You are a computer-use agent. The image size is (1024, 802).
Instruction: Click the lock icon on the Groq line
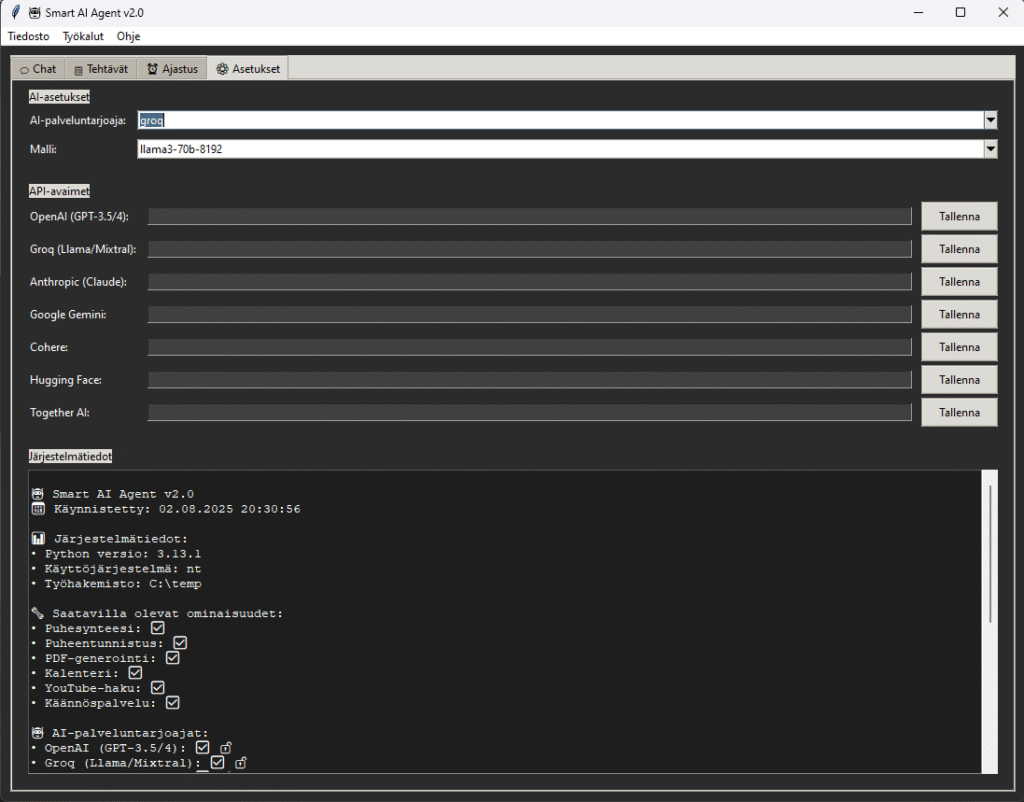click(x=240, y=764)
